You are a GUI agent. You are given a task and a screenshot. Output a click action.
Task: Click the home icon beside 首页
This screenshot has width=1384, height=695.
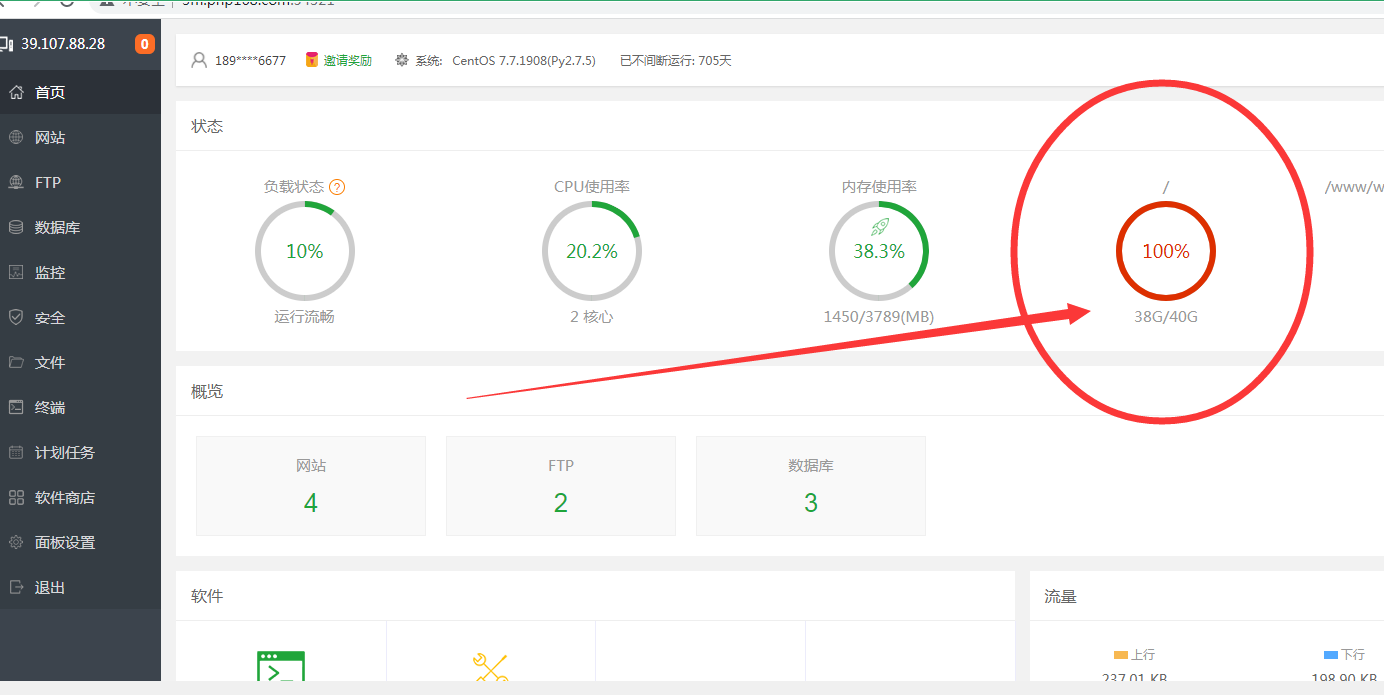(16, 92)
